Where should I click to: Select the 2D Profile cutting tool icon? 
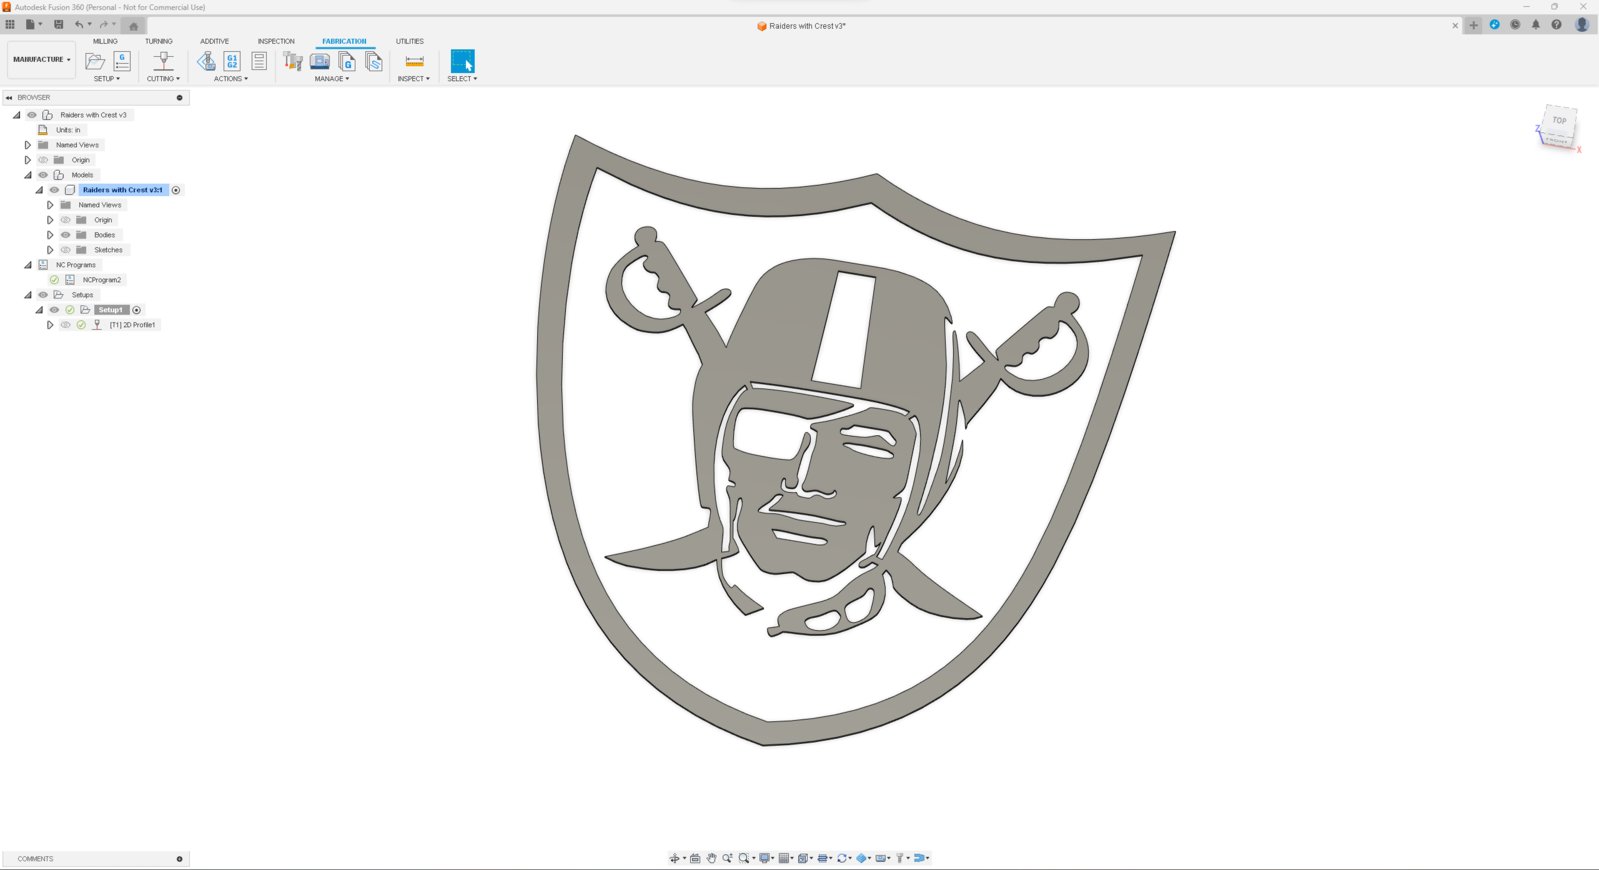click(163, 61)
